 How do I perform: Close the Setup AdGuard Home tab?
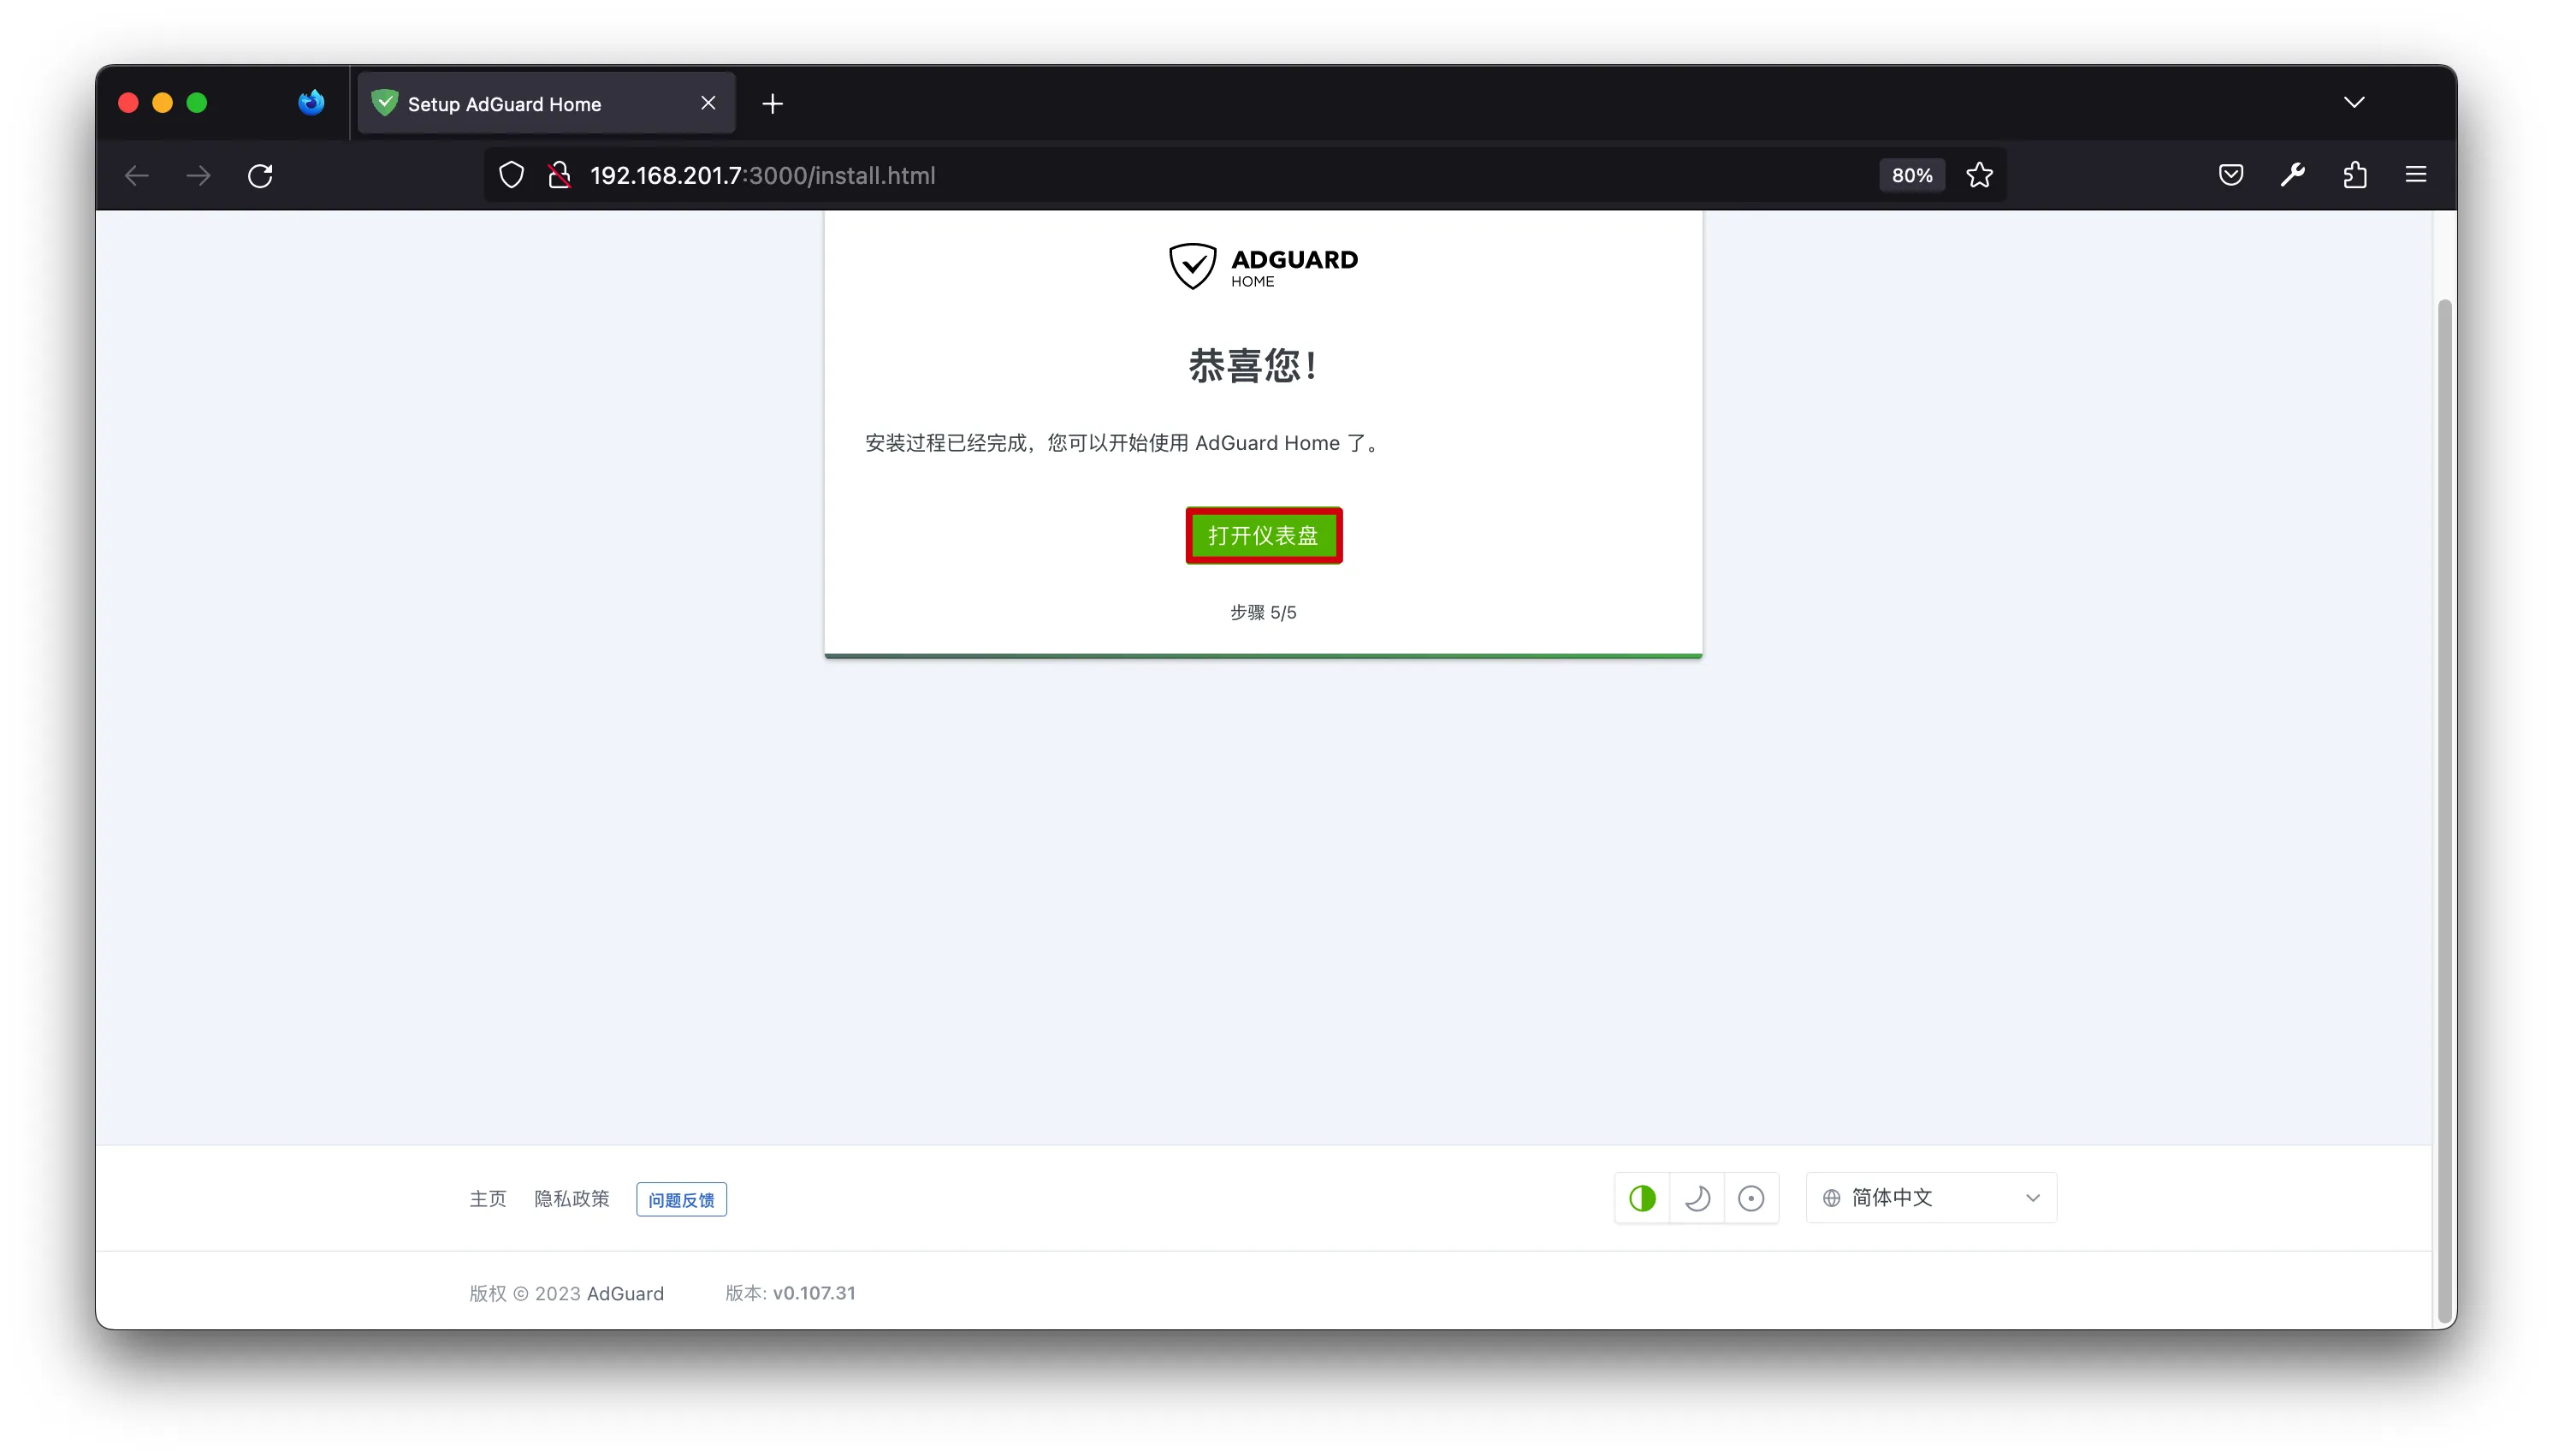(708, 103)
